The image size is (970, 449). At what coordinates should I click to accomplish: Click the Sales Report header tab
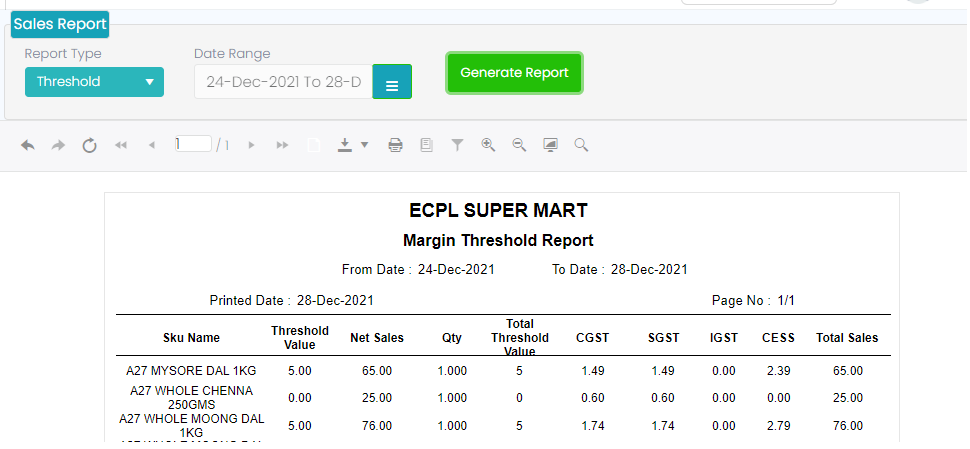click(x=59, y=24)
